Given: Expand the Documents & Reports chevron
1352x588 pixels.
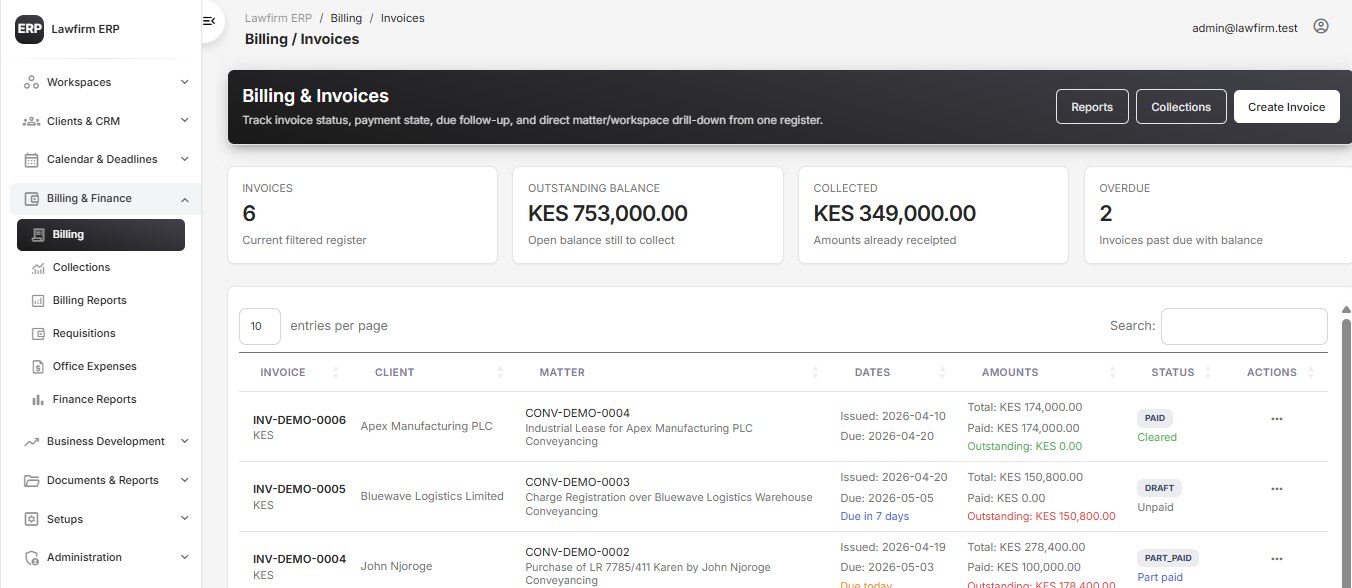Looking at the screenshot, I should (184, 480).
